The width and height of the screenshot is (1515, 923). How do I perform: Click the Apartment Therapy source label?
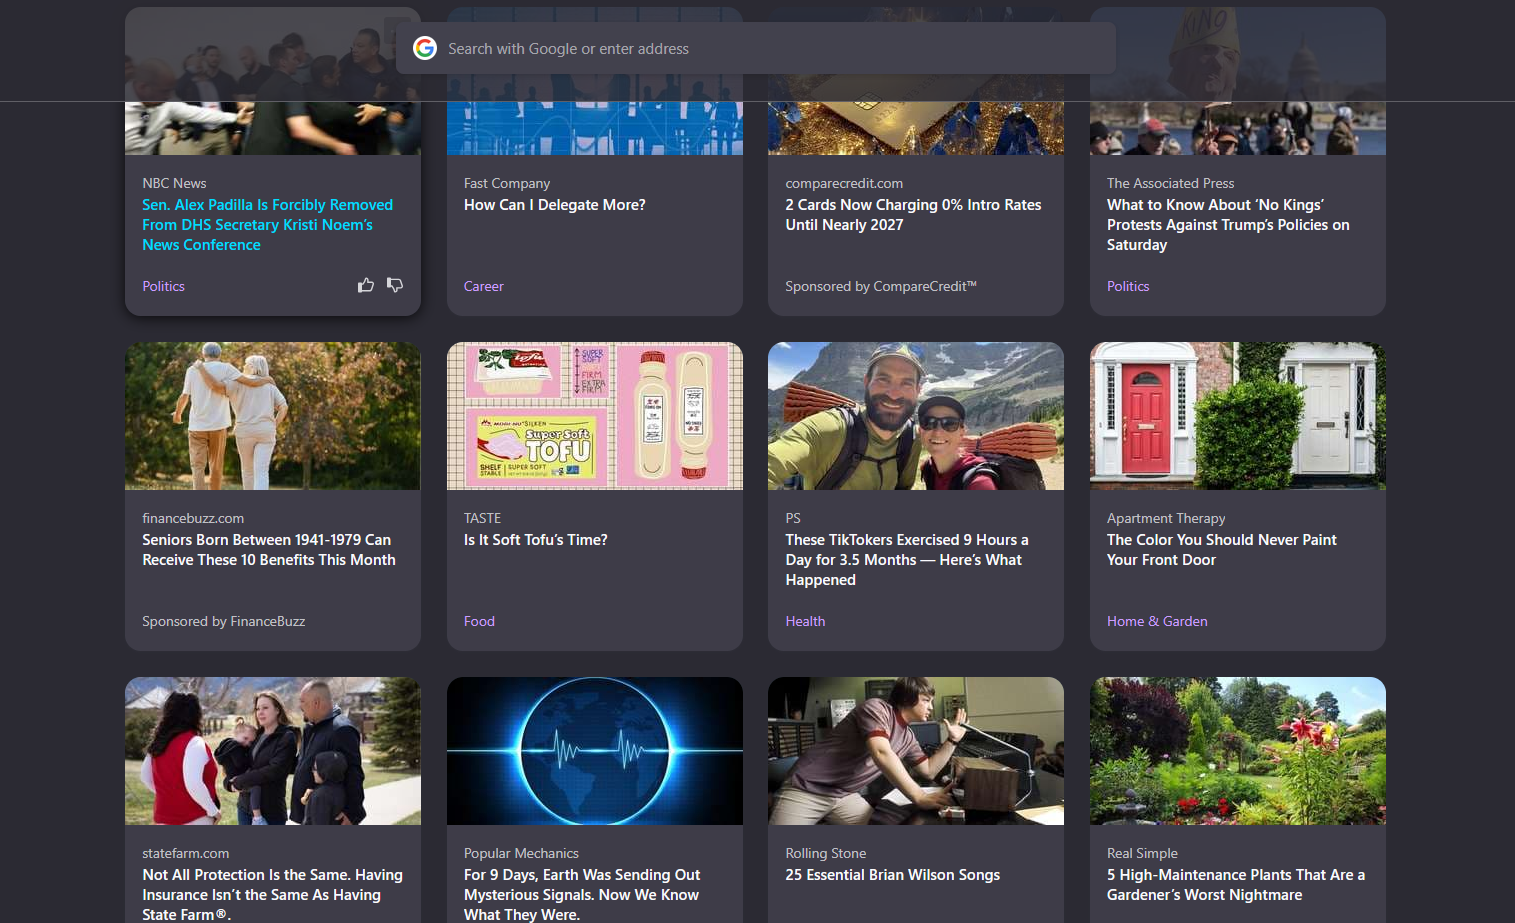tap(1166, 518)
